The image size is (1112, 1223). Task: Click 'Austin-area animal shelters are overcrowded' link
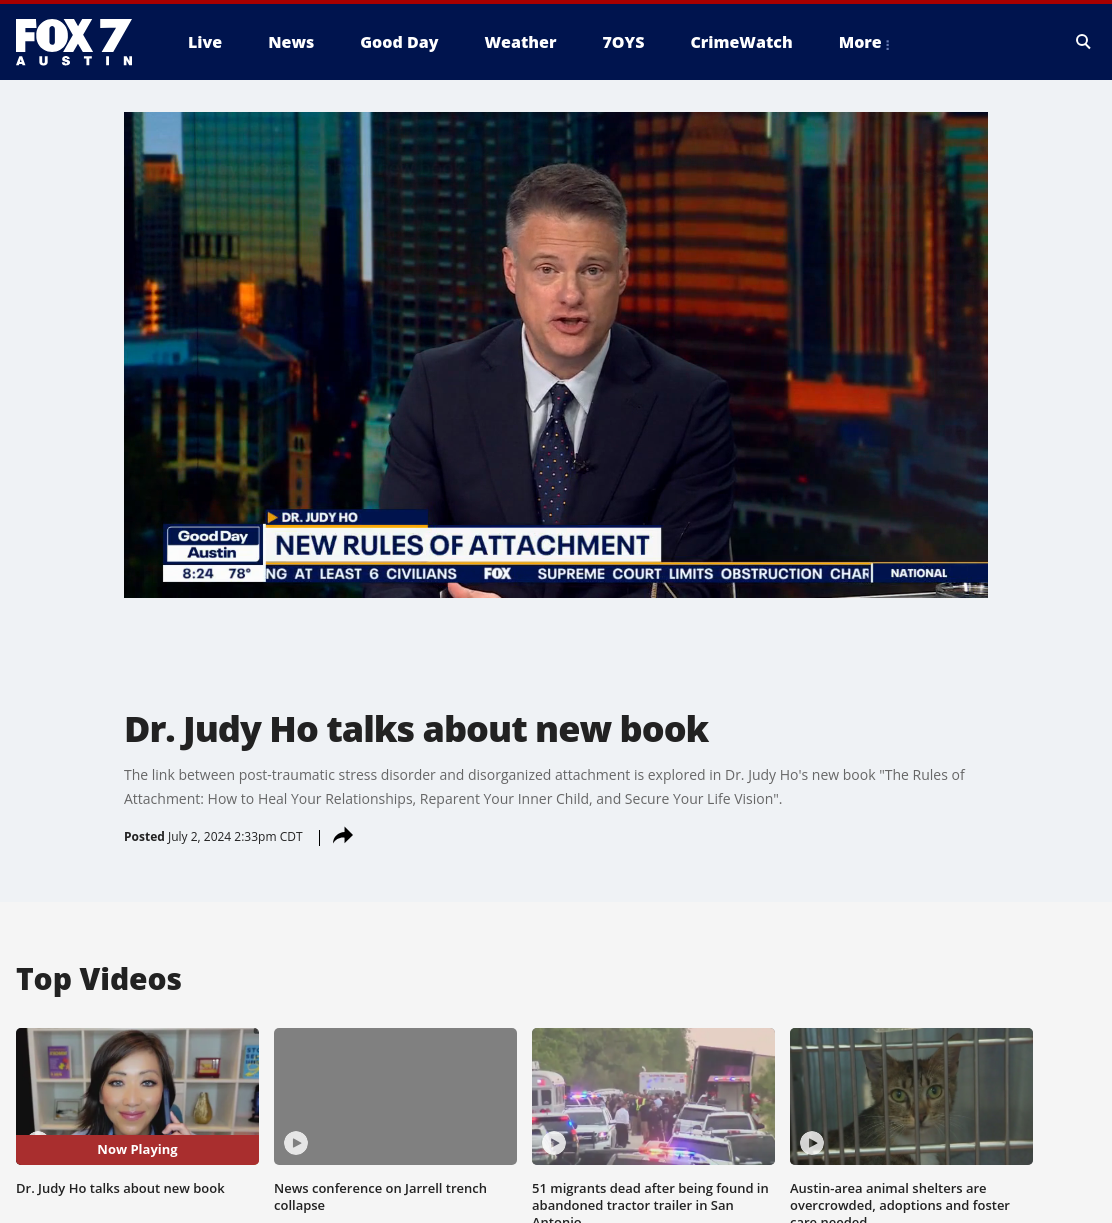pyautogui.click(x=900, y=1202)
